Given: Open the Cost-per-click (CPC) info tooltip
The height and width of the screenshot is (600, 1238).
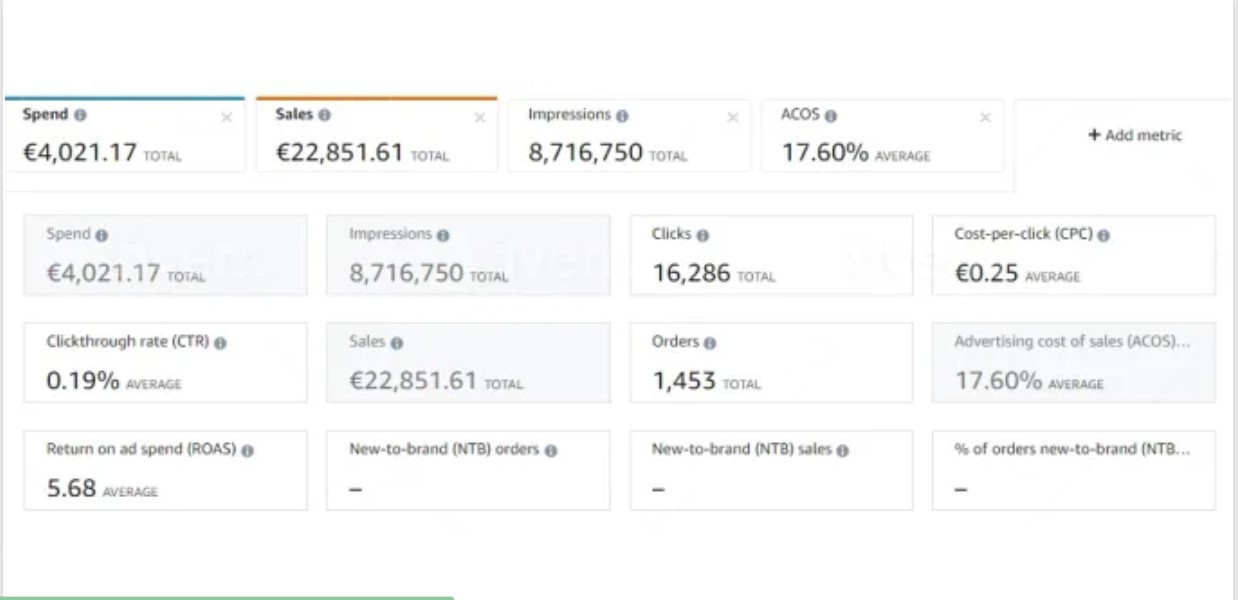Looking at the screenshot, I should coord(1105,233).
